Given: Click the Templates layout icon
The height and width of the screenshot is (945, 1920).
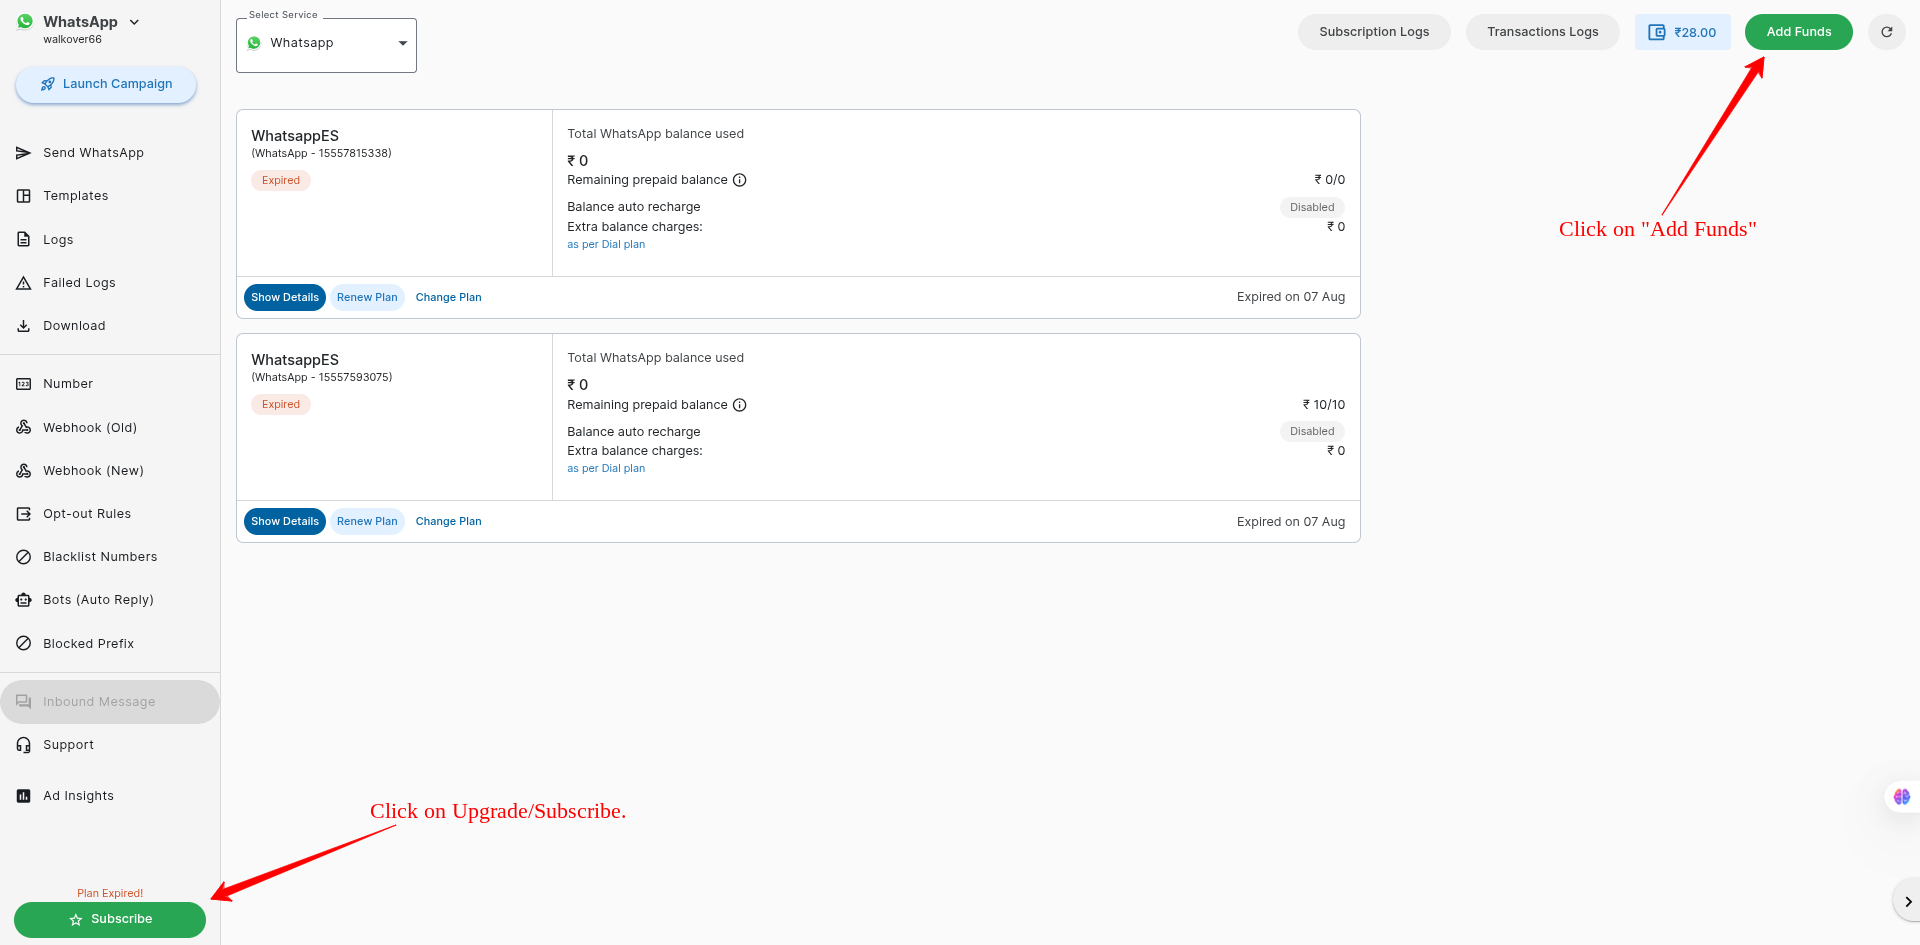Looking at the screenshot, I should coord(23,196).
